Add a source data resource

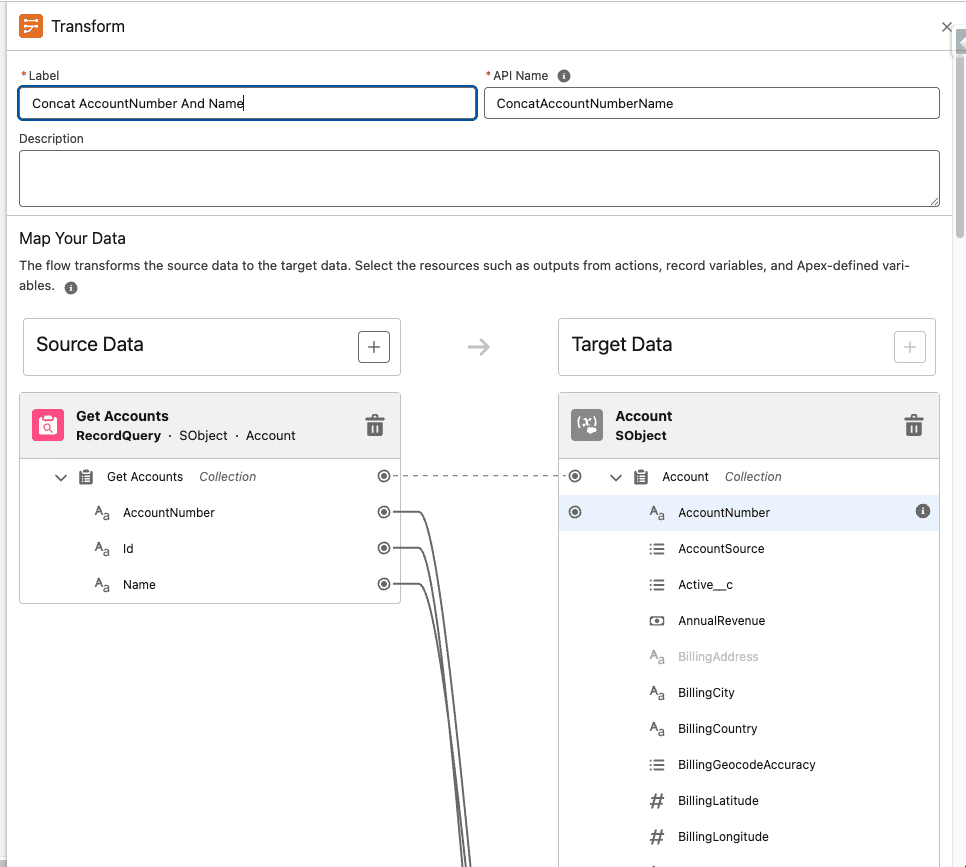click(374, 347)
